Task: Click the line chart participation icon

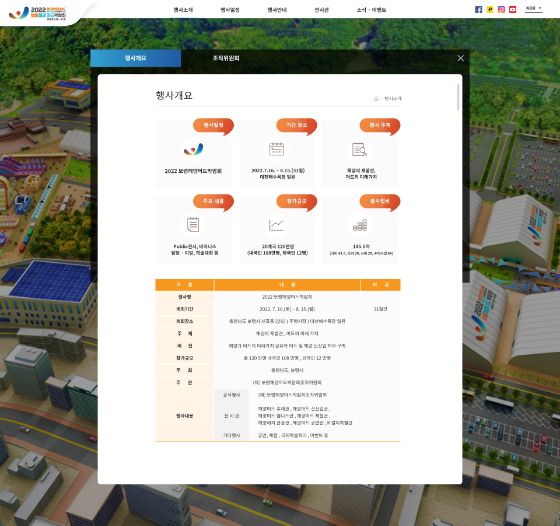Action: pos(276,225)
